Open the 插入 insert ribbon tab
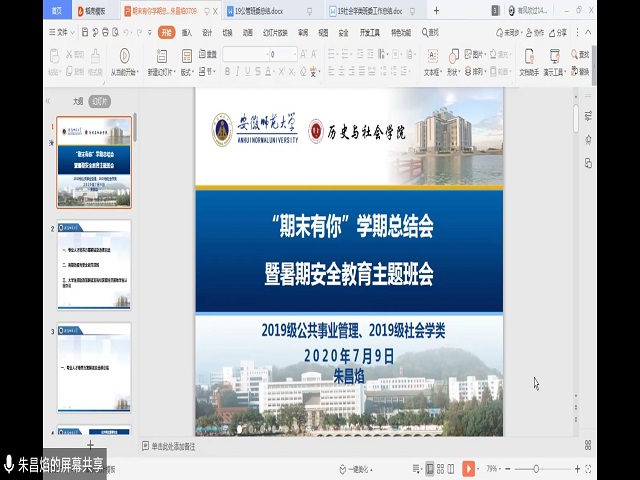 [x=187, y=32]
